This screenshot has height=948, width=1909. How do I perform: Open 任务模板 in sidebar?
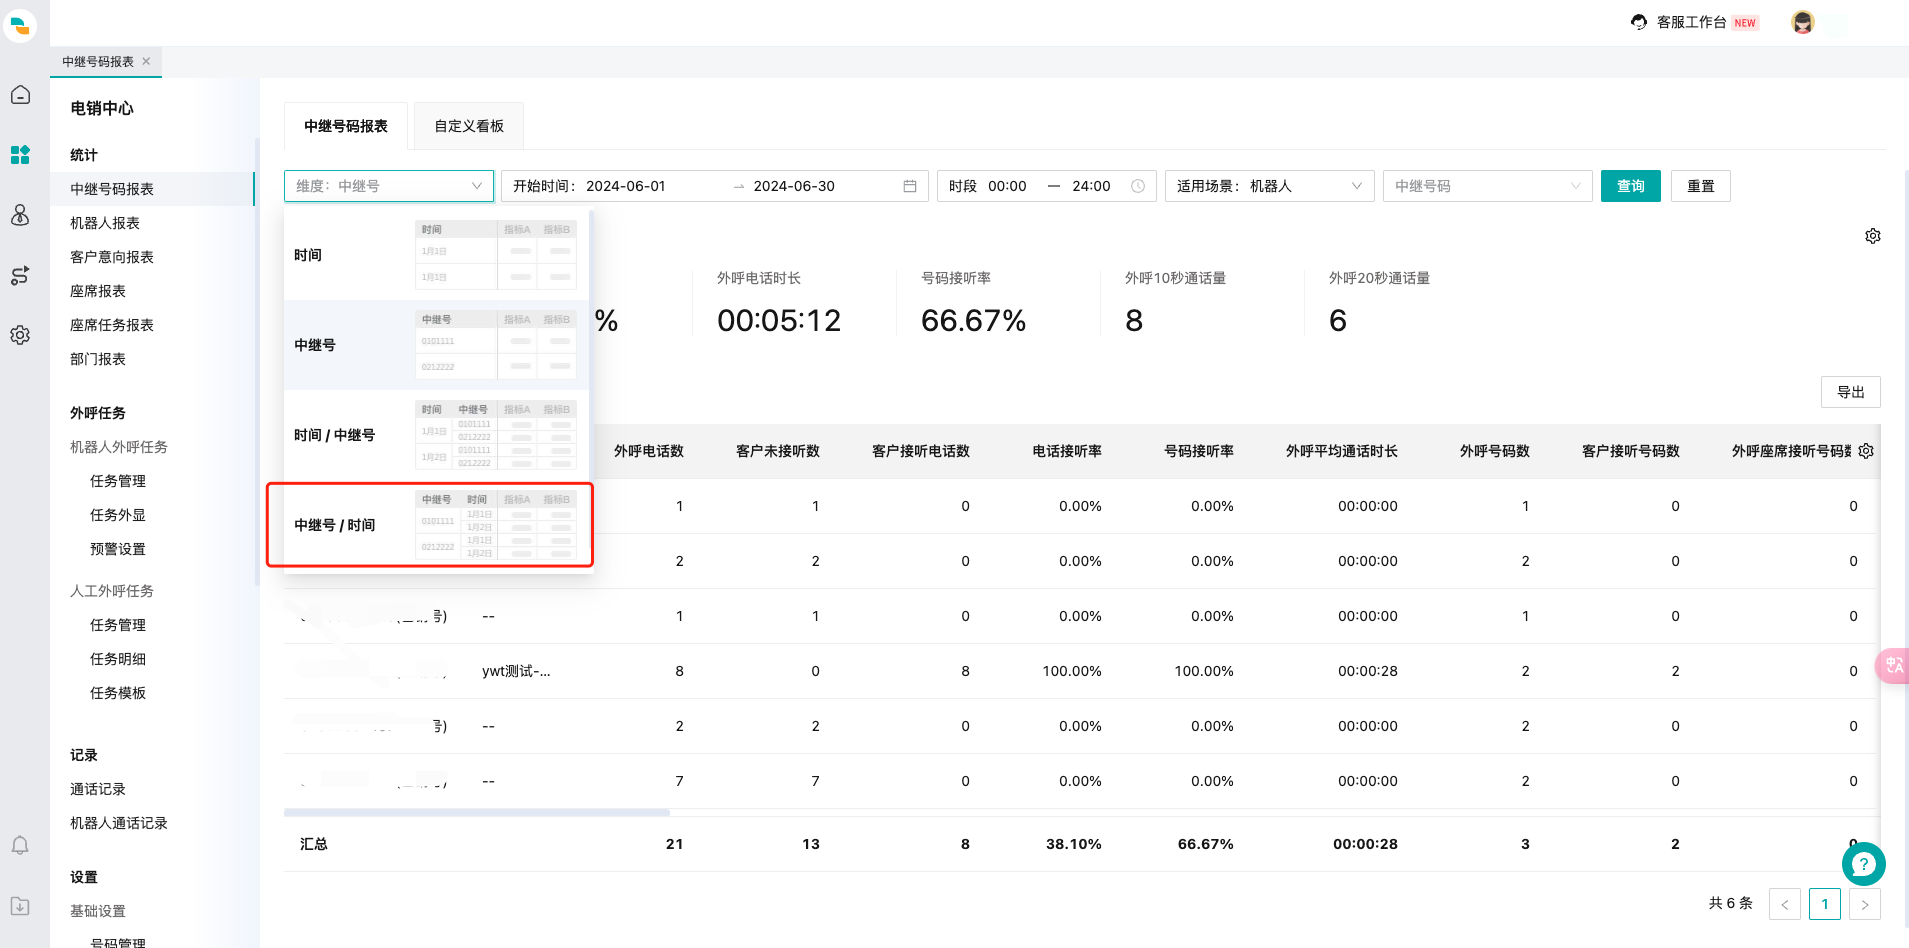(x=118, y=693)
